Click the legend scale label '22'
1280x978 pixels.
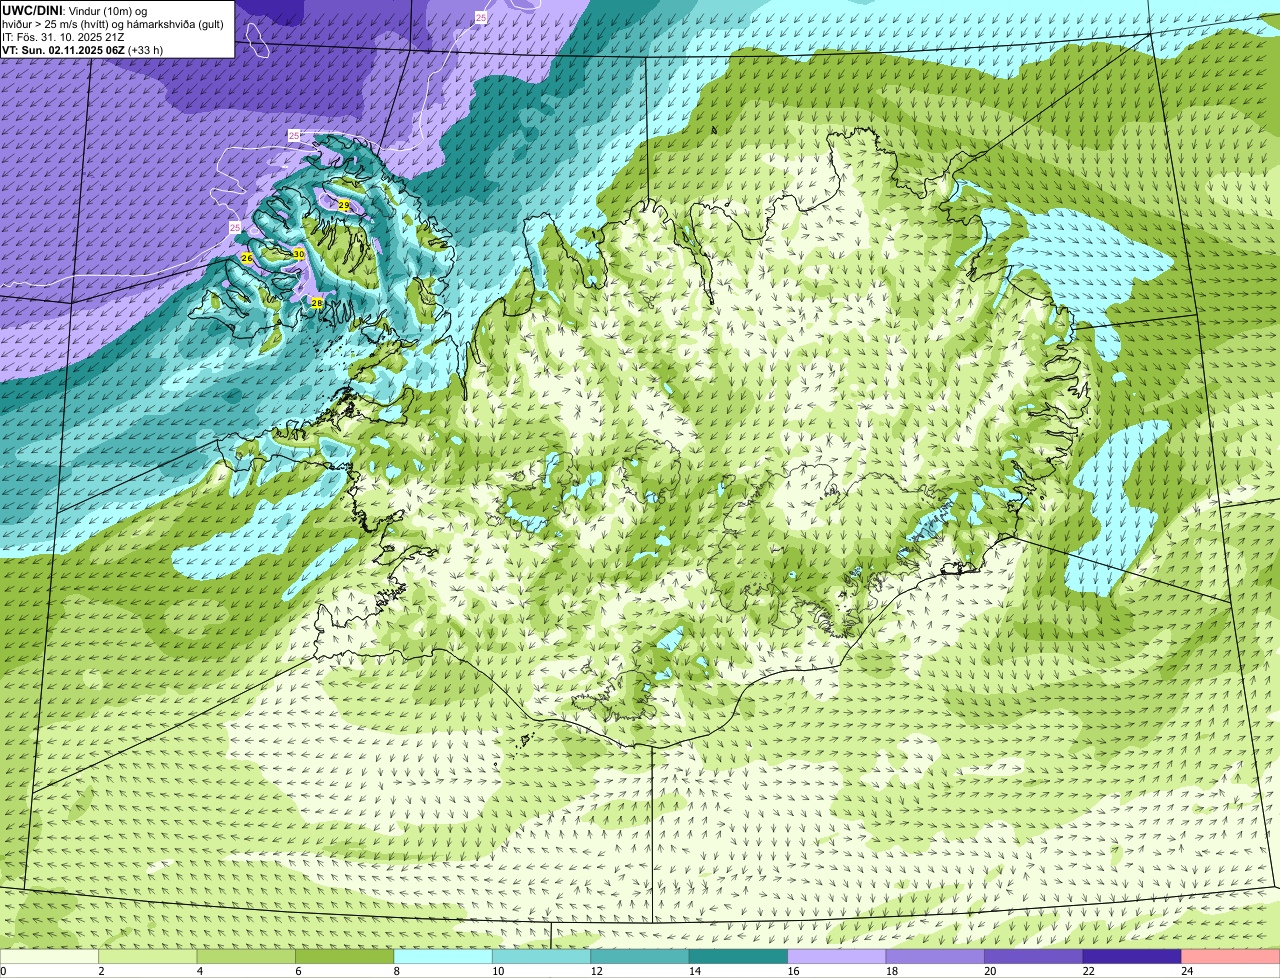pos(1088,970)
